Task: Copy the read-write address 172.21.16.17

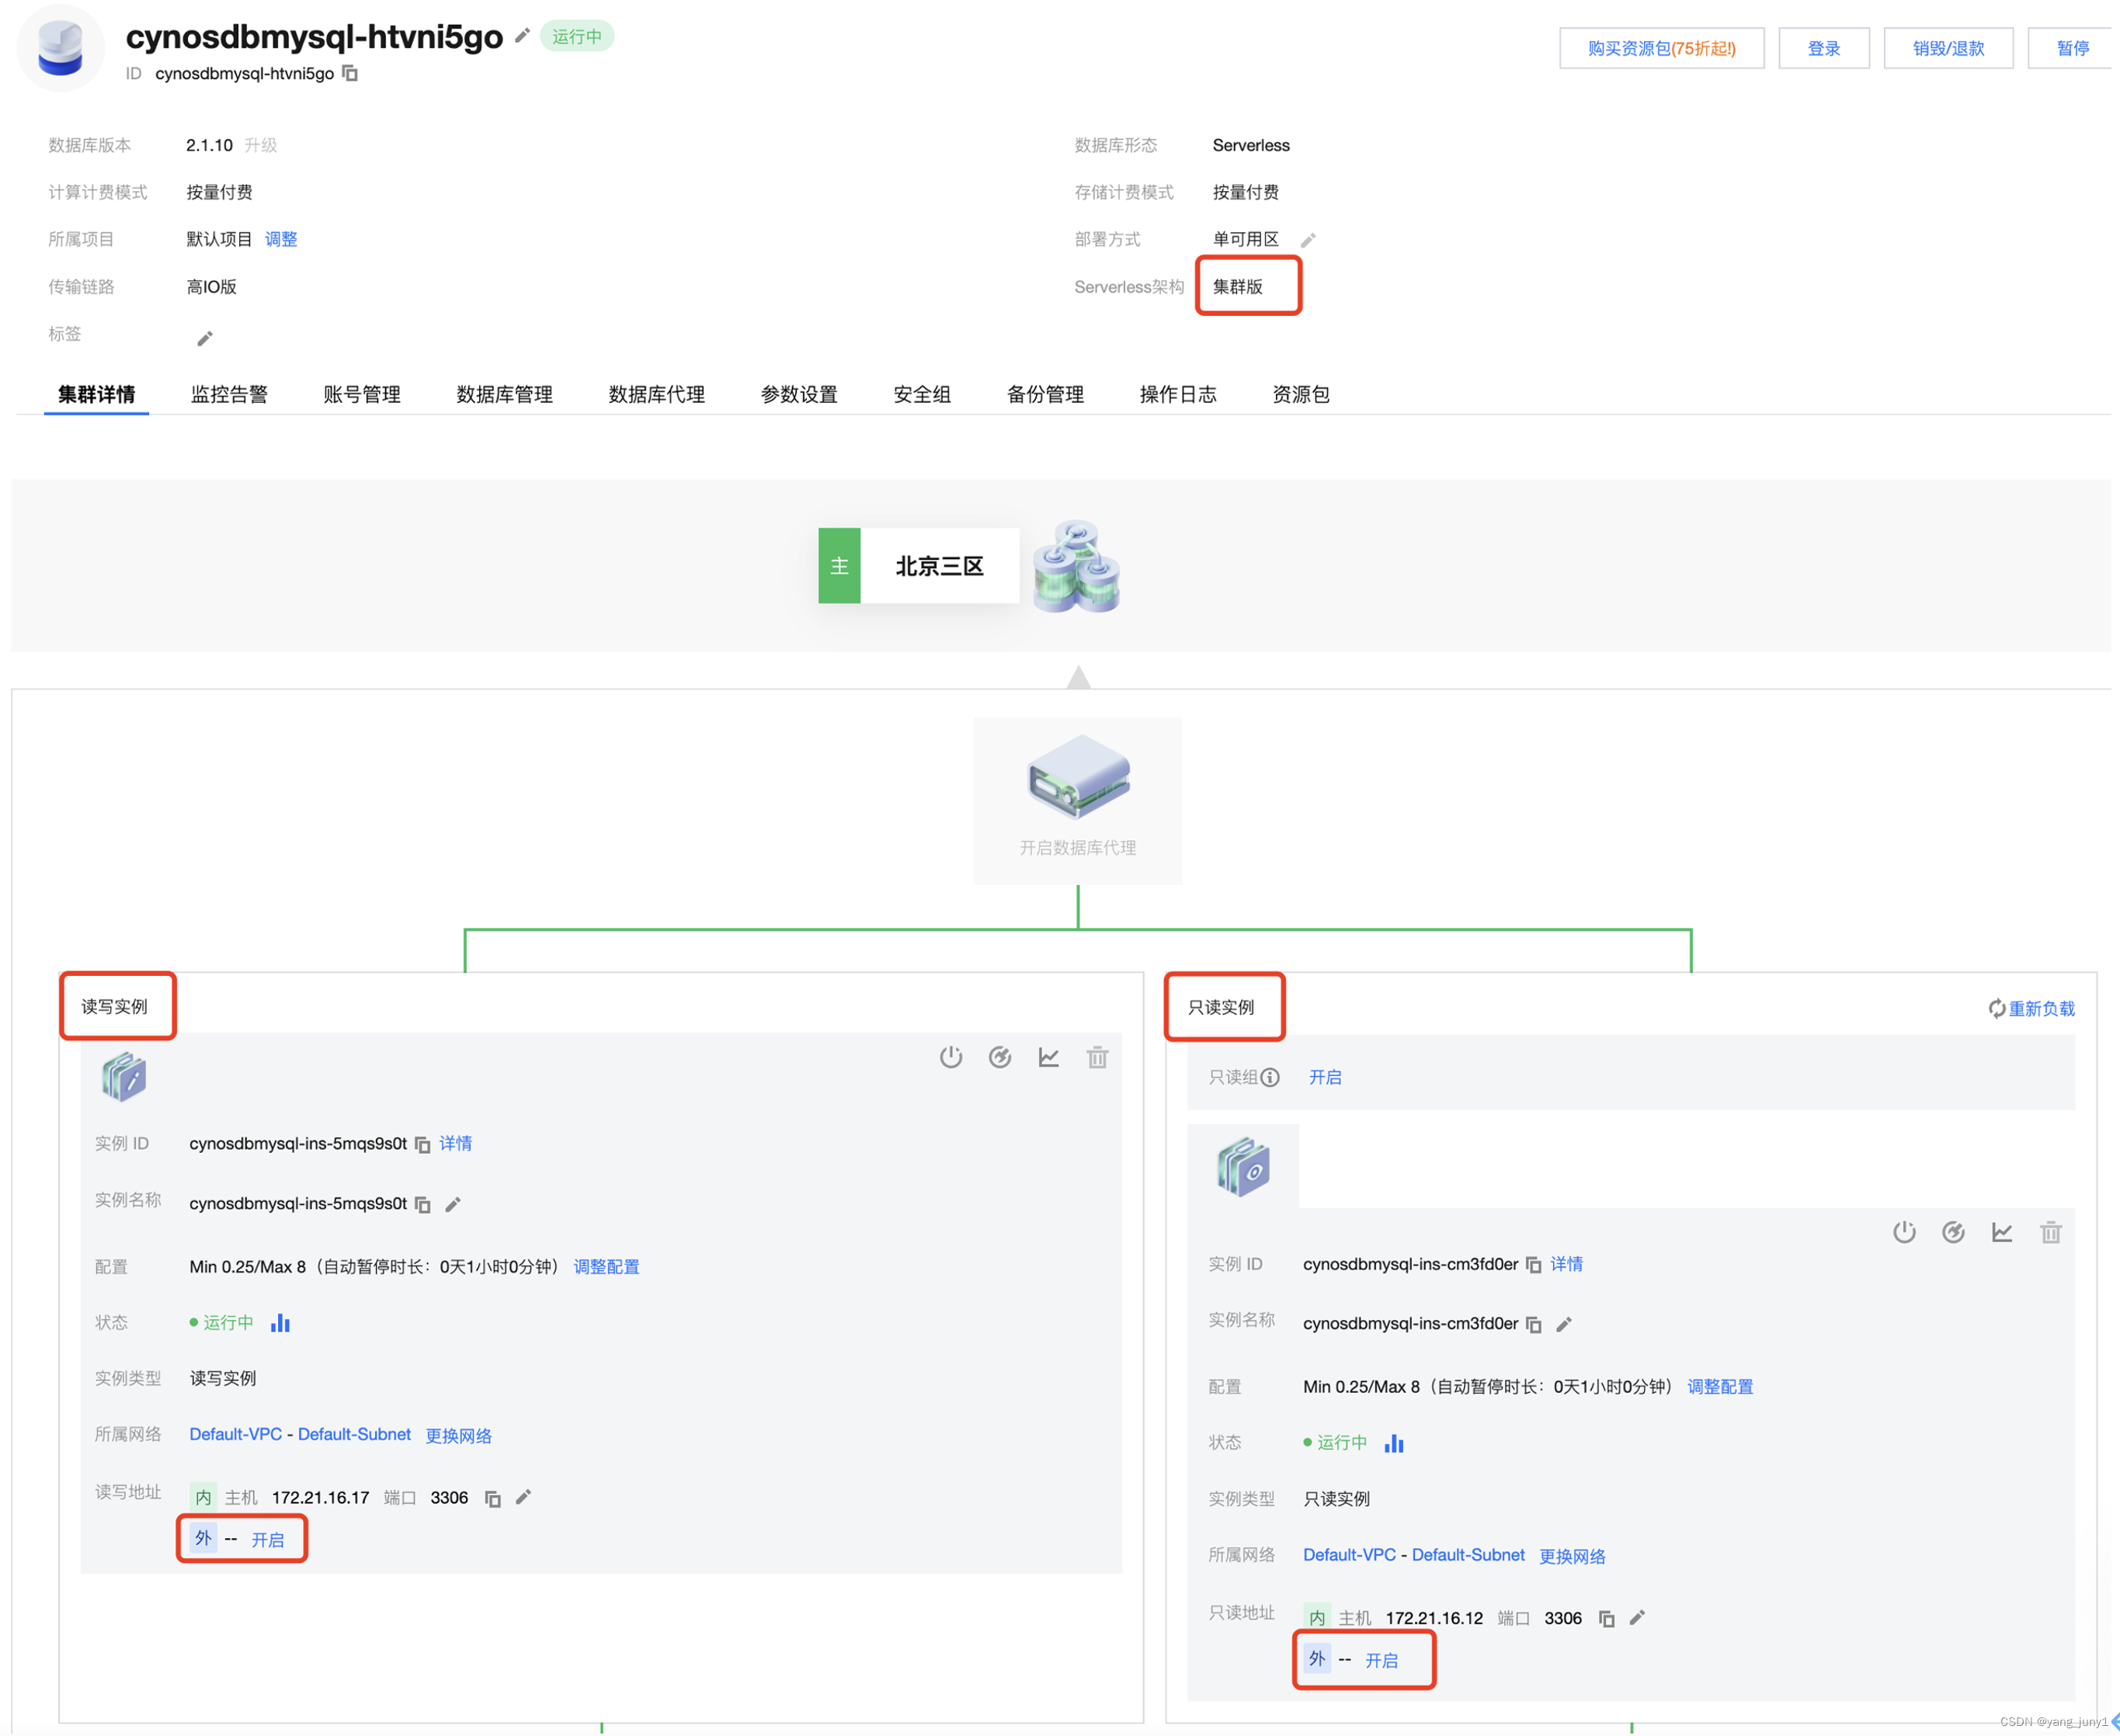Action: click(x=493, y=1498)
